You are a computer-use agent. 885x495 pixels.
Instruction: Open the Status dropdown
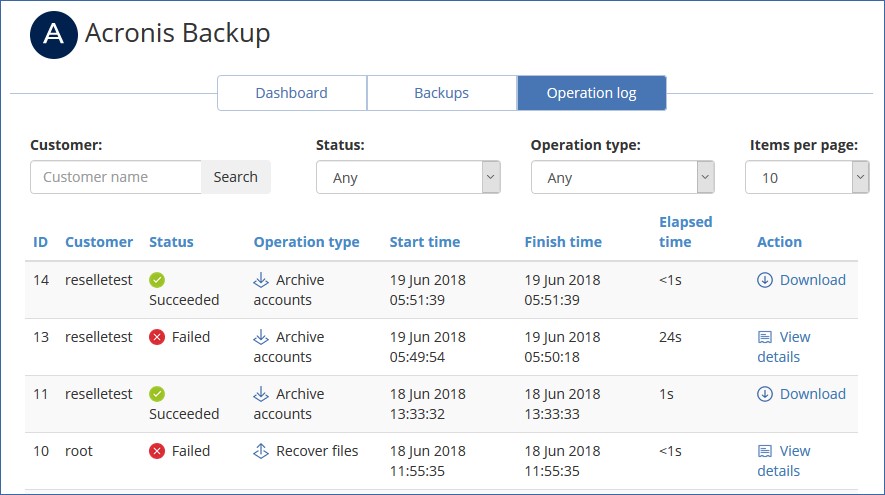point(408,177)
